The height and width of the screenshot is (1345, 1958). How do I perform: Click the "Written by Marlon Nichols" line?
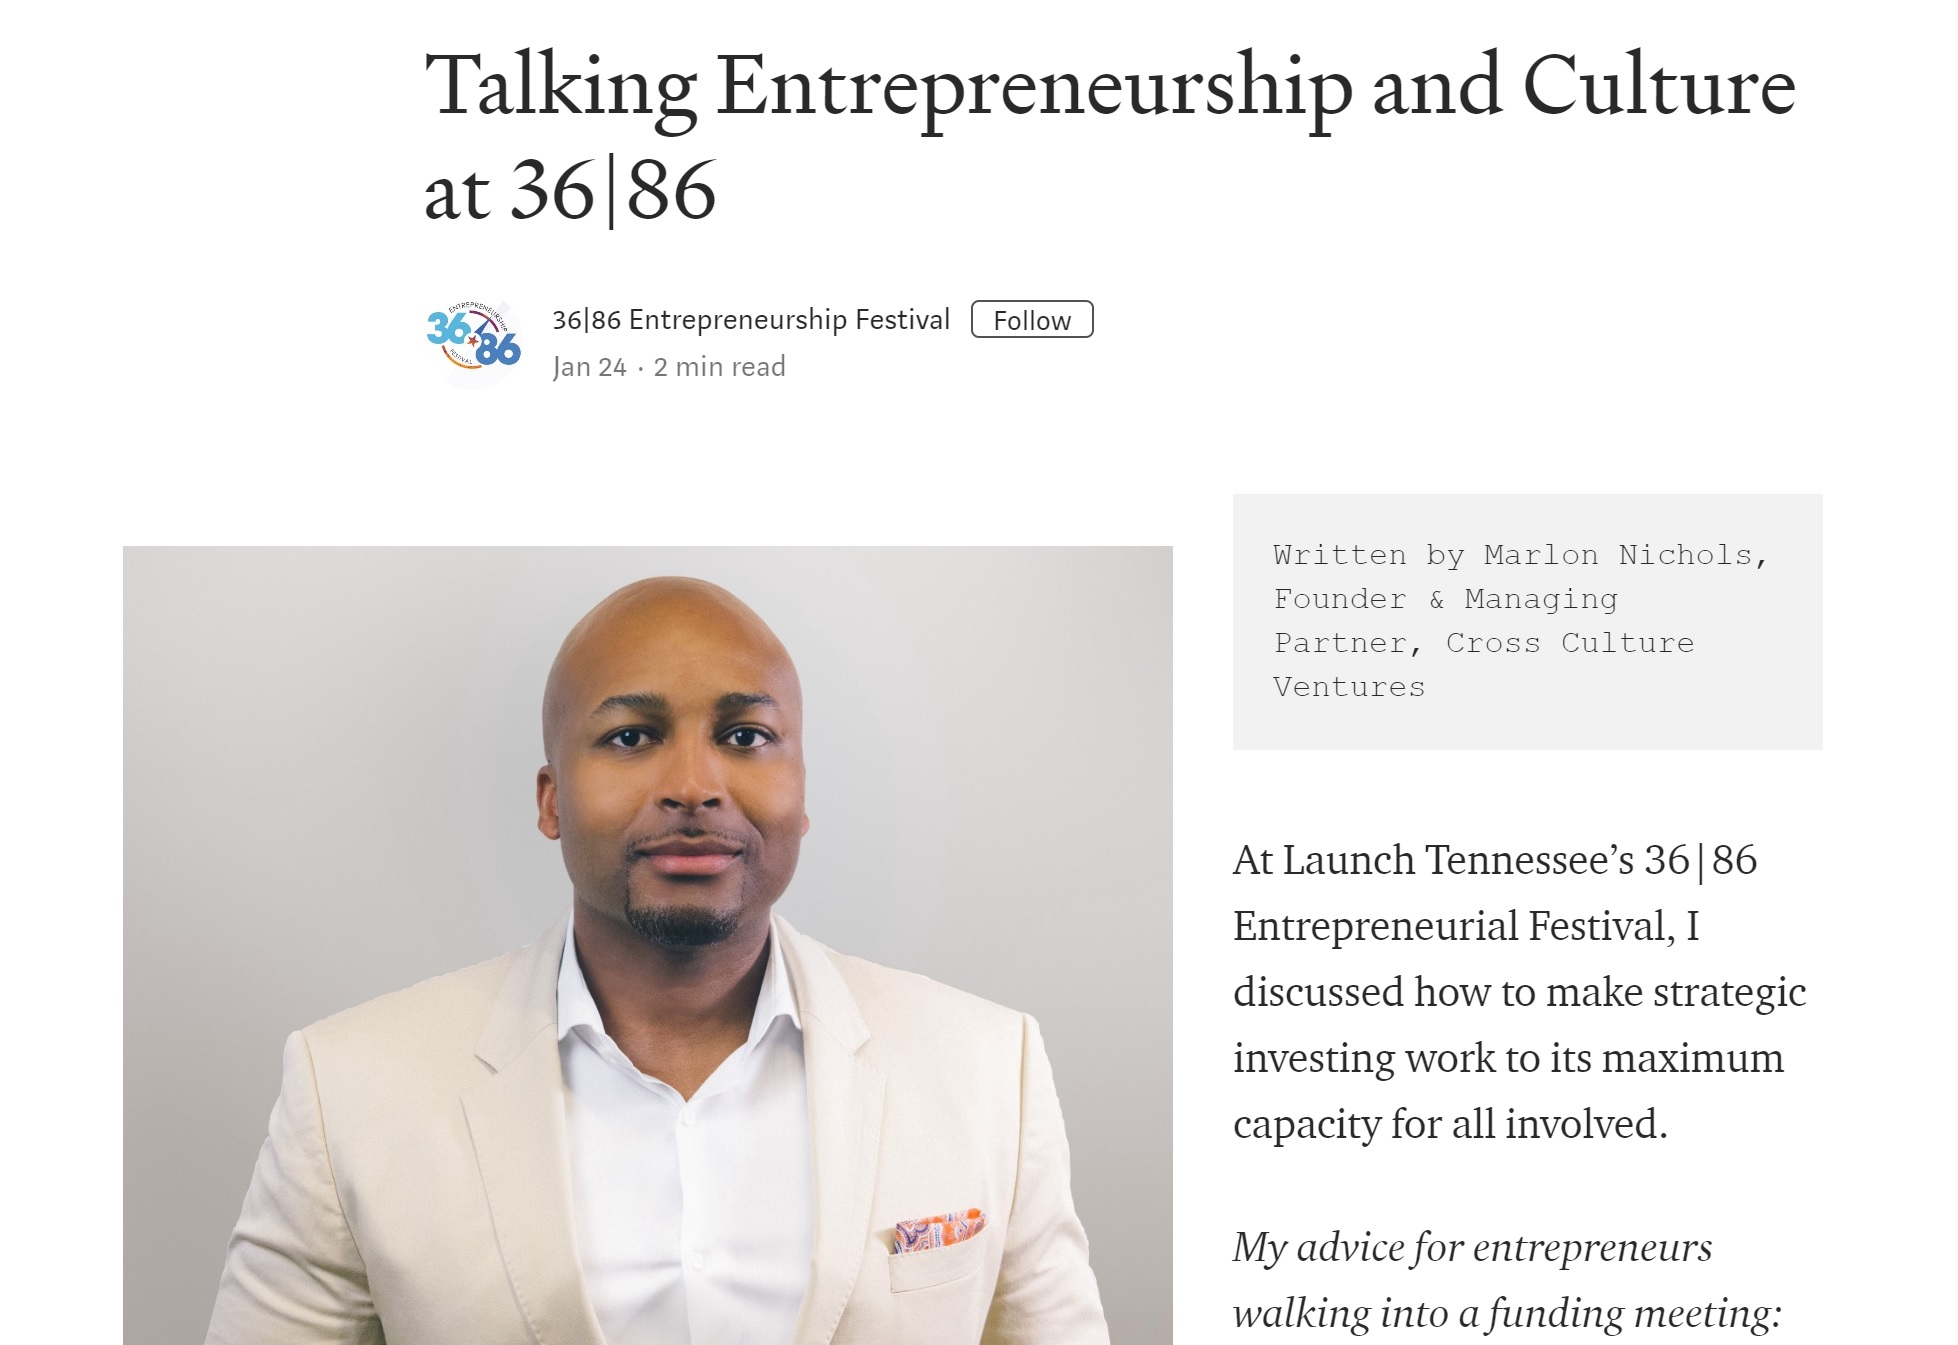[1520, 555]
